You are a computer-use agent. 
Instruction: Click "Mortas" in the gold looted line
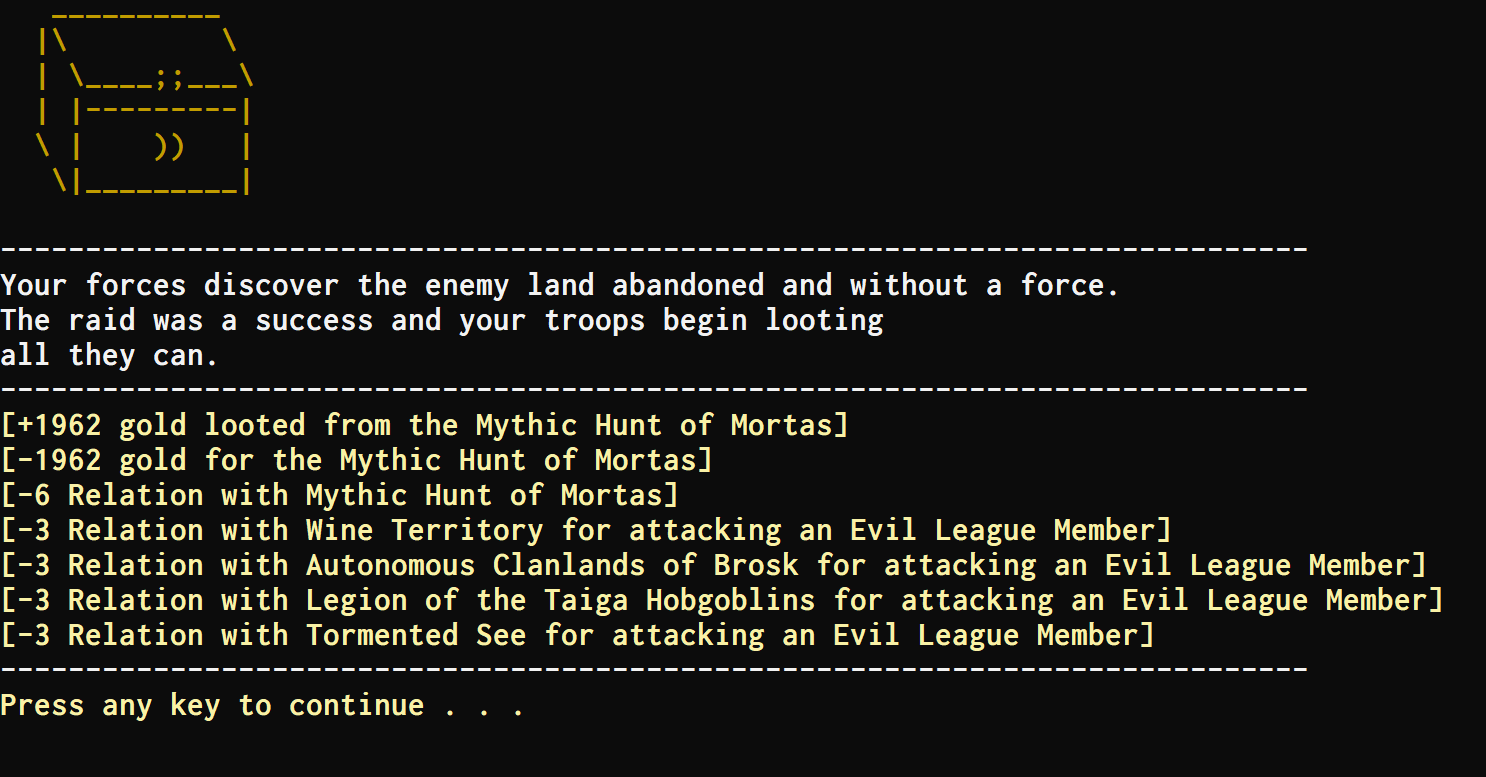(781, 425)
